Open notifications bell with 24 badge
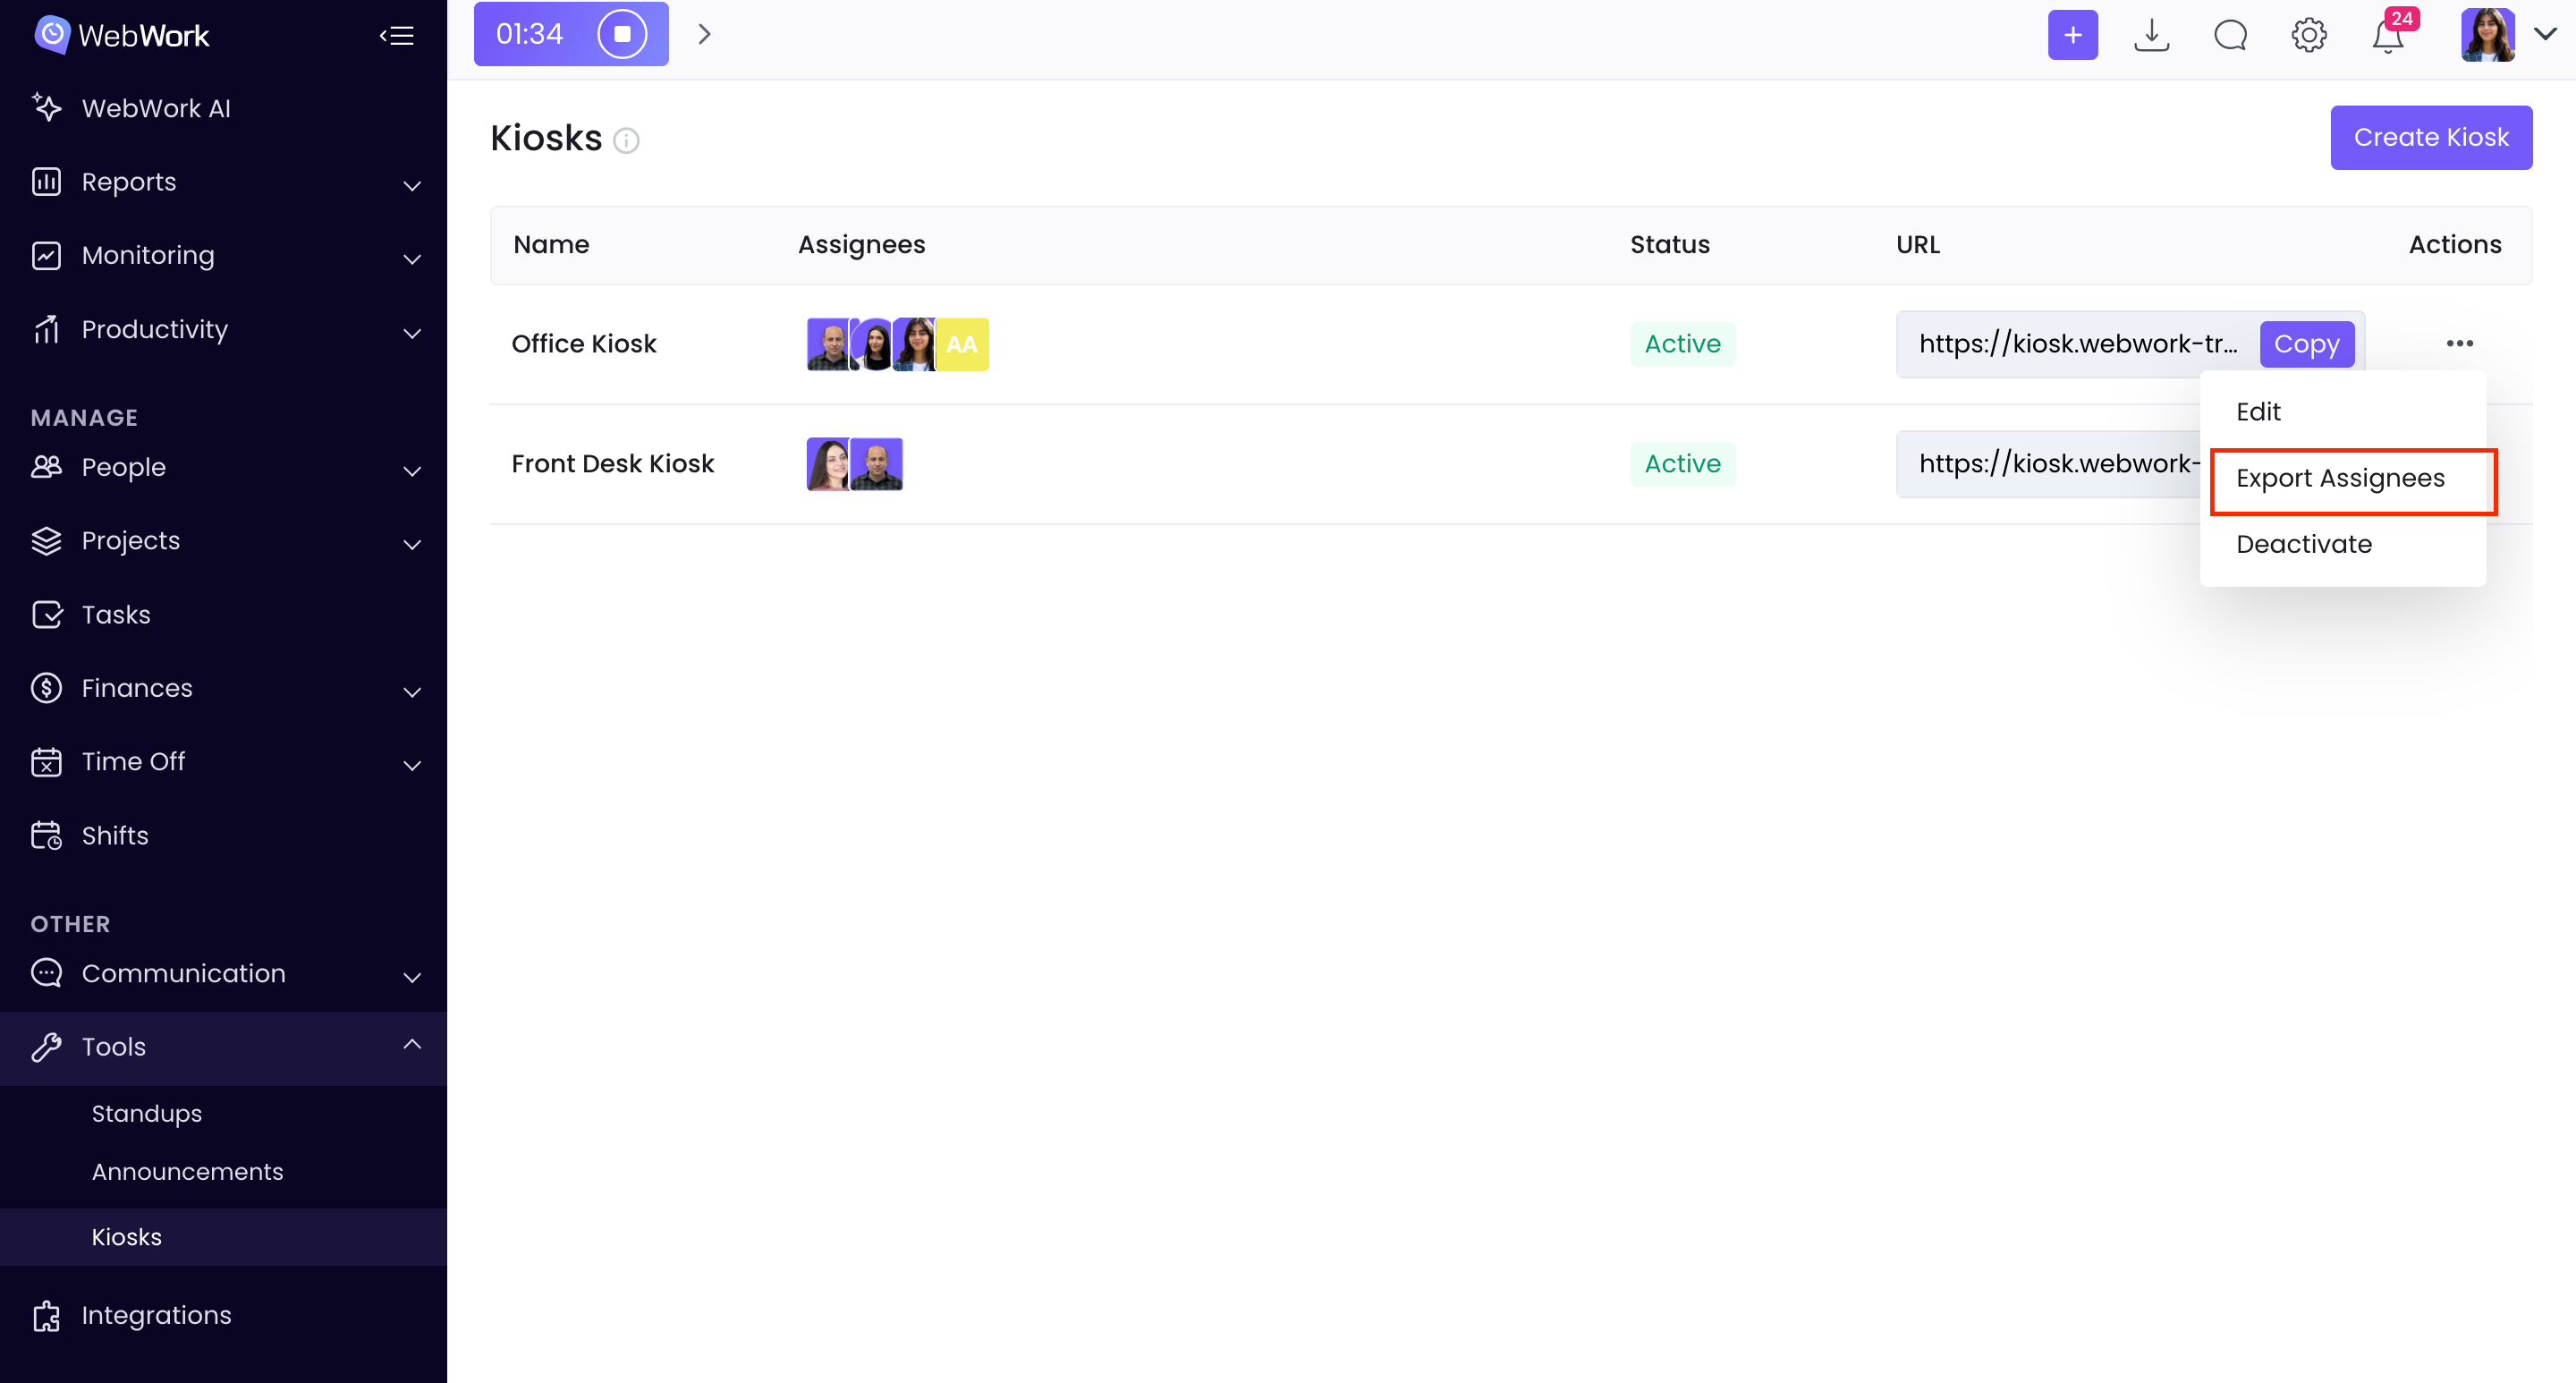This screenshot has height=1383, width=2576. click(x=2388, y=36)
